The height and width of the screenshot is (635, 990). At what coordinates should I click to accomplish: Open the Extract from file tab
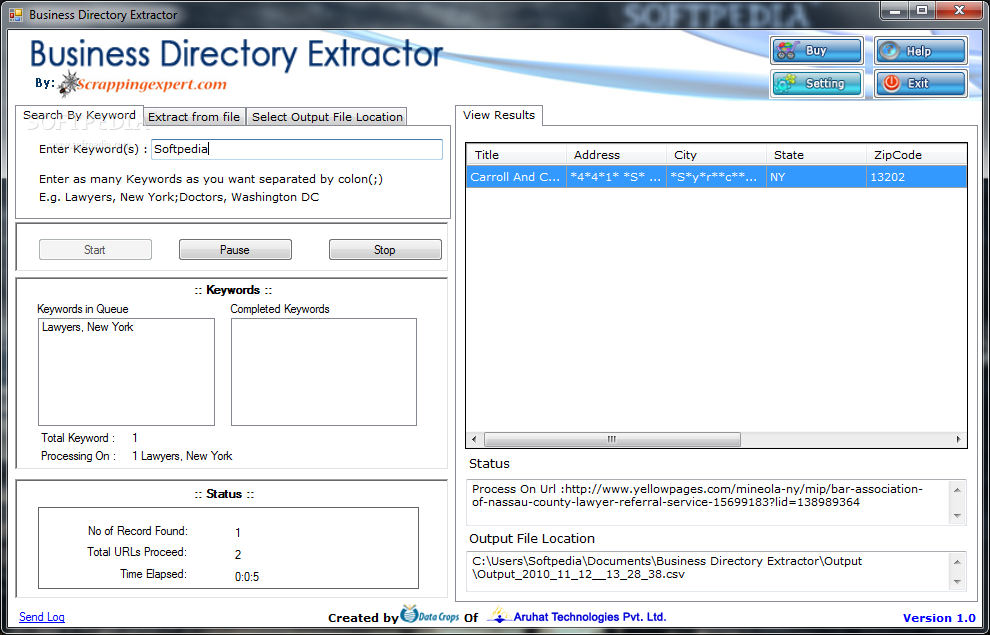coord(194,117)
